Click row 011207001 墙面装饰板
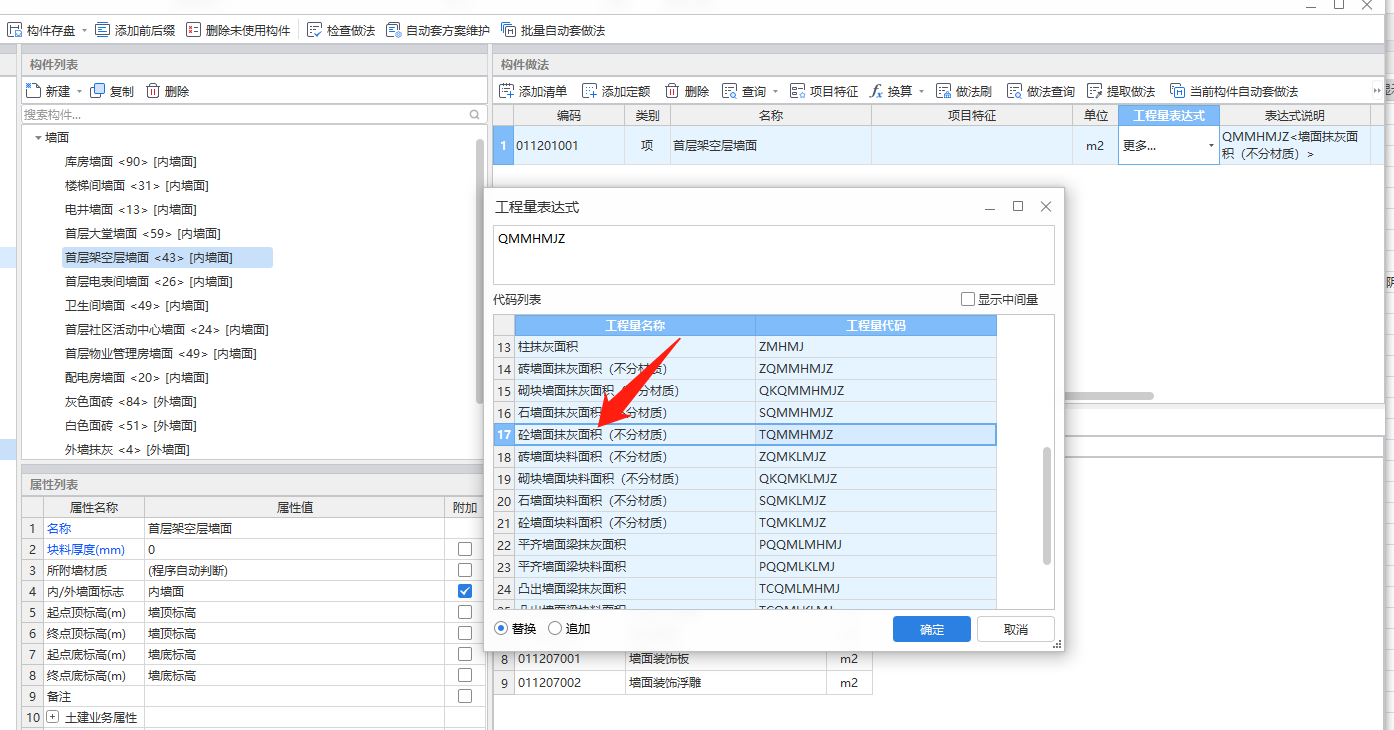This screenshot has width=1394, height=730. (683, 659)
